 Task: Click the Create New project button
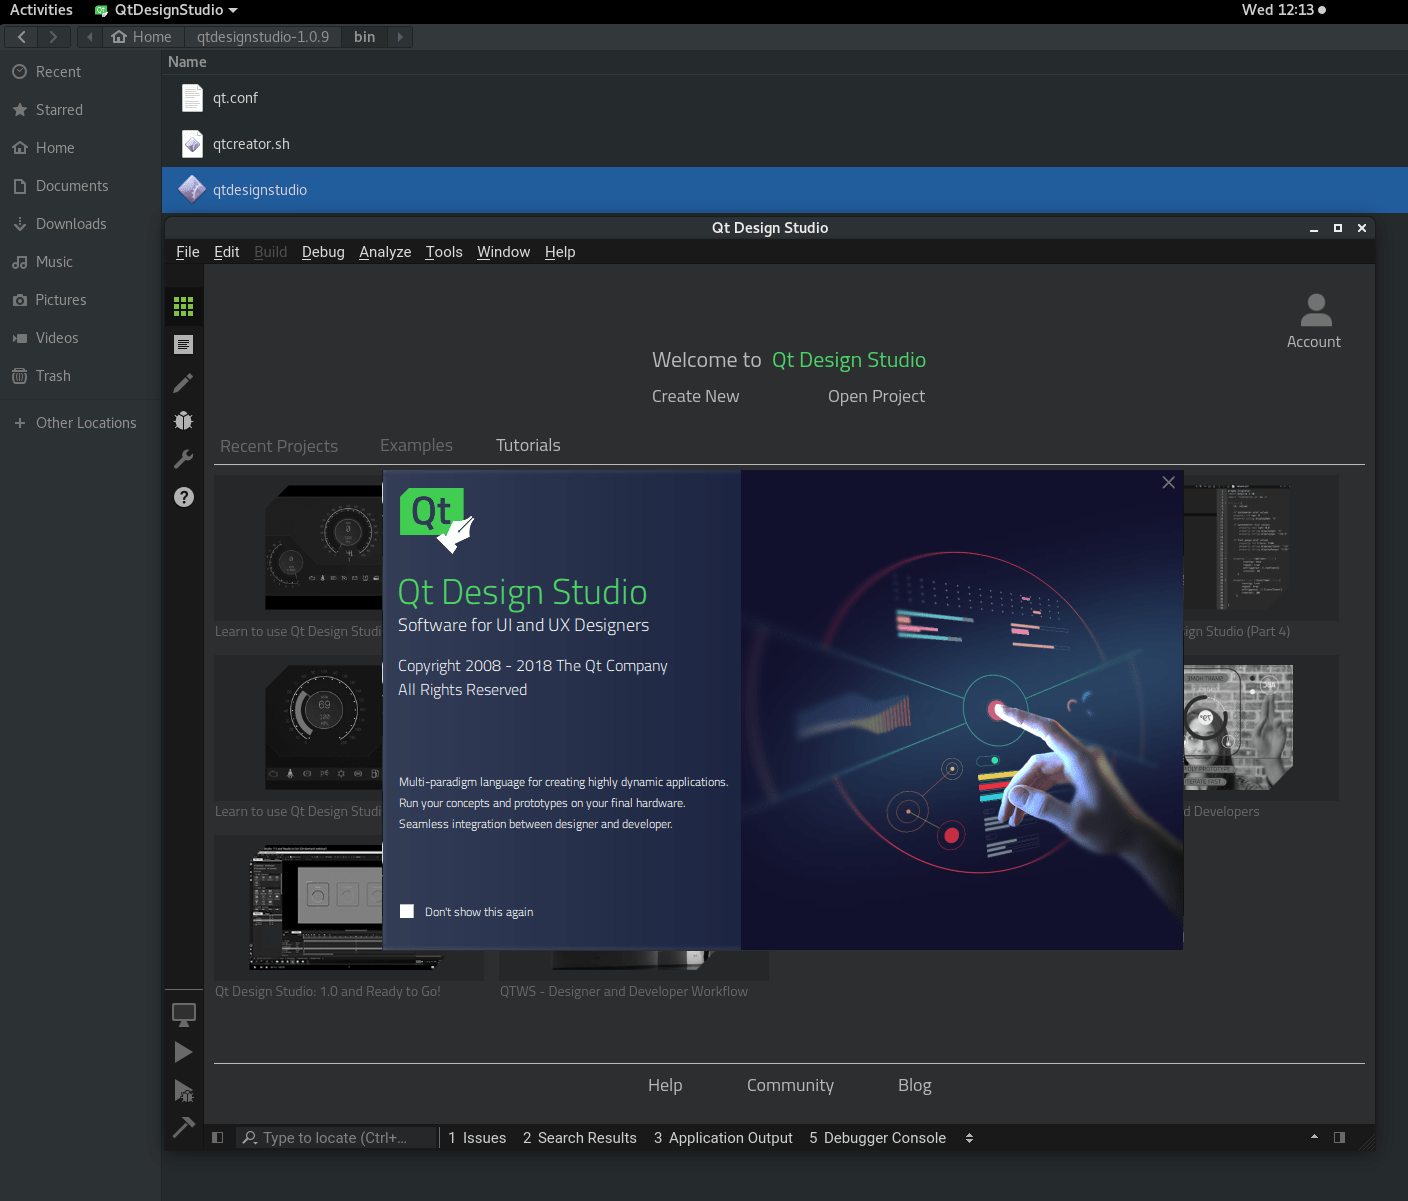click(695, 396)
